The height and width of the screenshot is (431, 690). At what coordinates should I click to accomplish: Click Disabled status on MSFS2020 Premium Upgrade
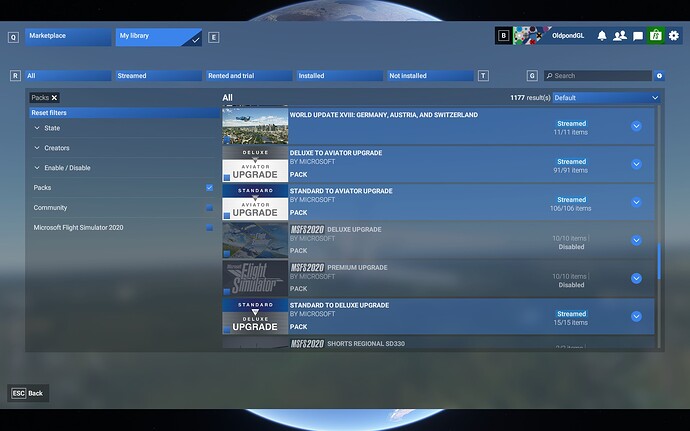pyautogui.click(x=571, y=285)
